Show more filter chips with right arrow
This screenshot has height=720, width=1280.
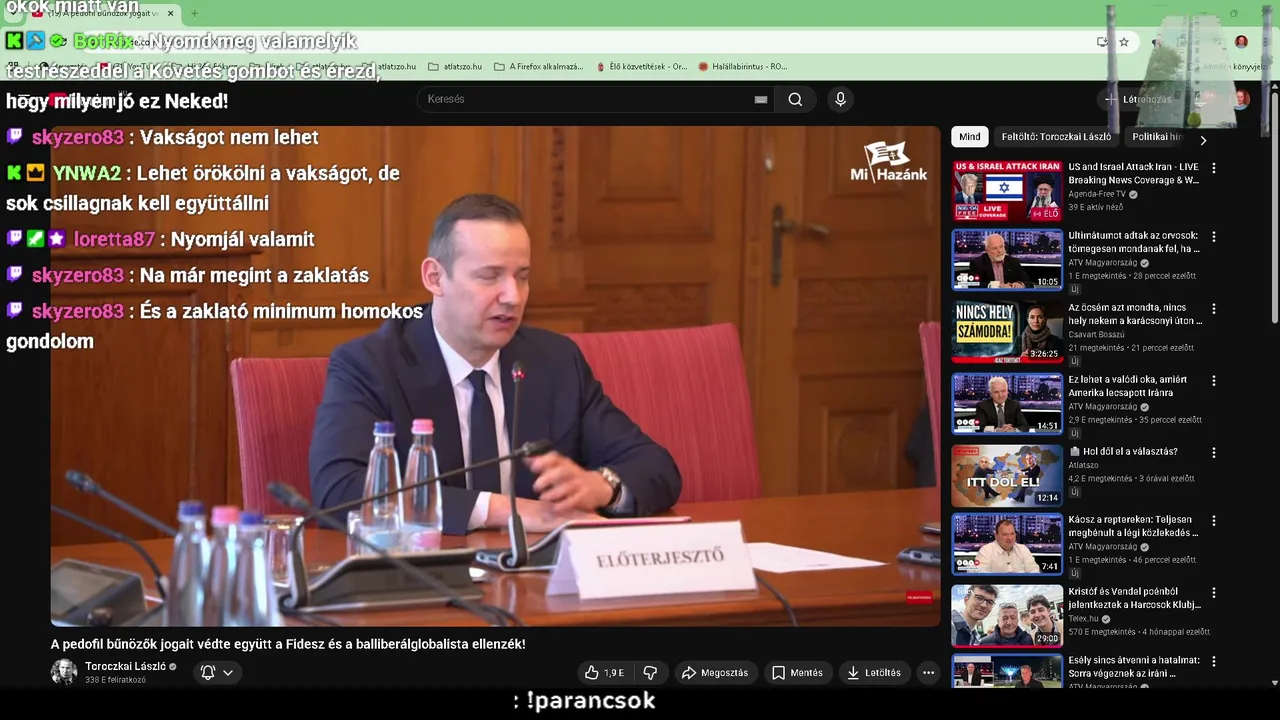[1203, 140]
